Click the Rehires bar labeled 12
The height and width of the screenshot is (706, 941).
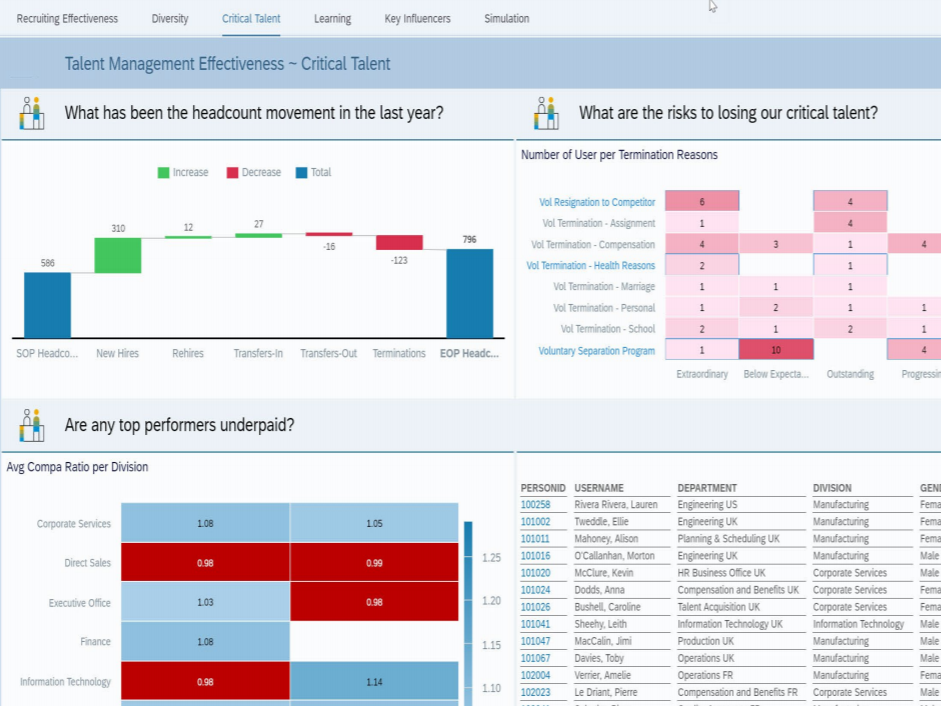coord(188,237)
